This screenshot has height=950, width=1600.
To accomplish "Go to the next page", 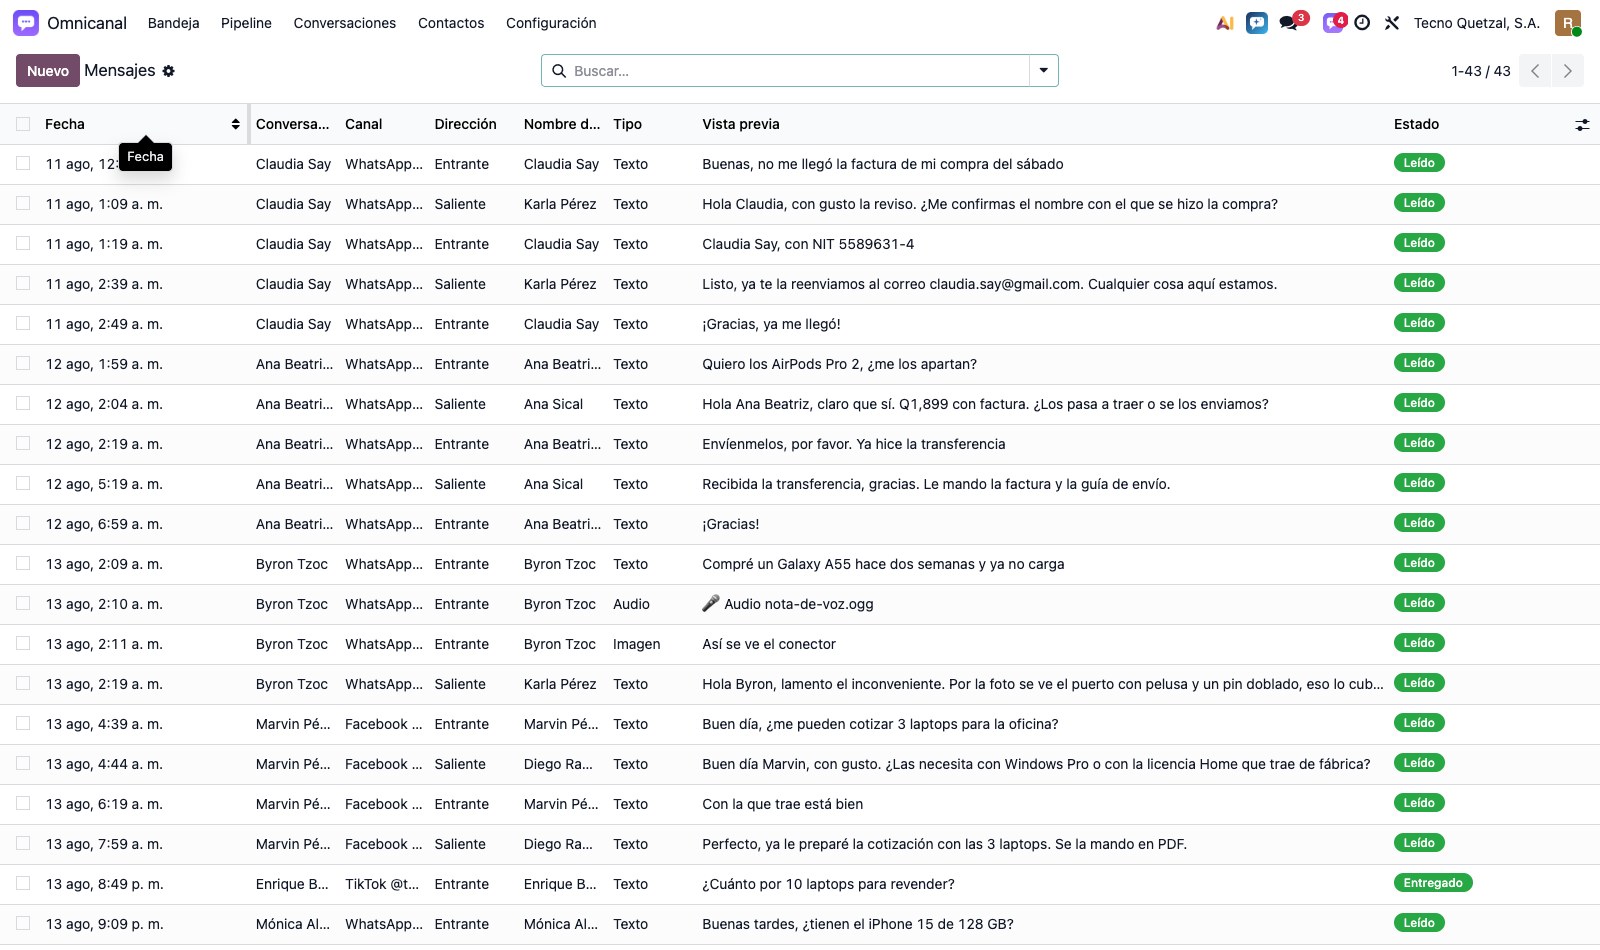I will [1568, 71].
